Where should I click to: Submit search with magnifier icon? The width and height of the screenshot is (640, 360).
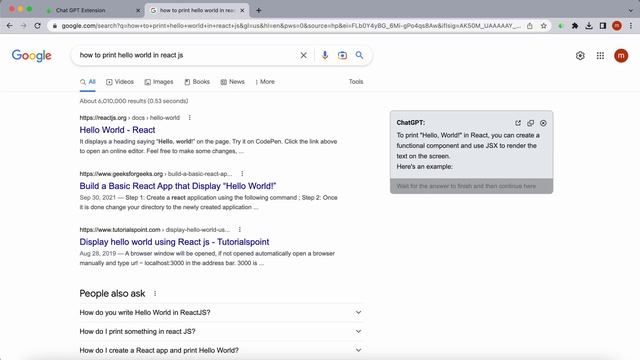tap(359, 55)
